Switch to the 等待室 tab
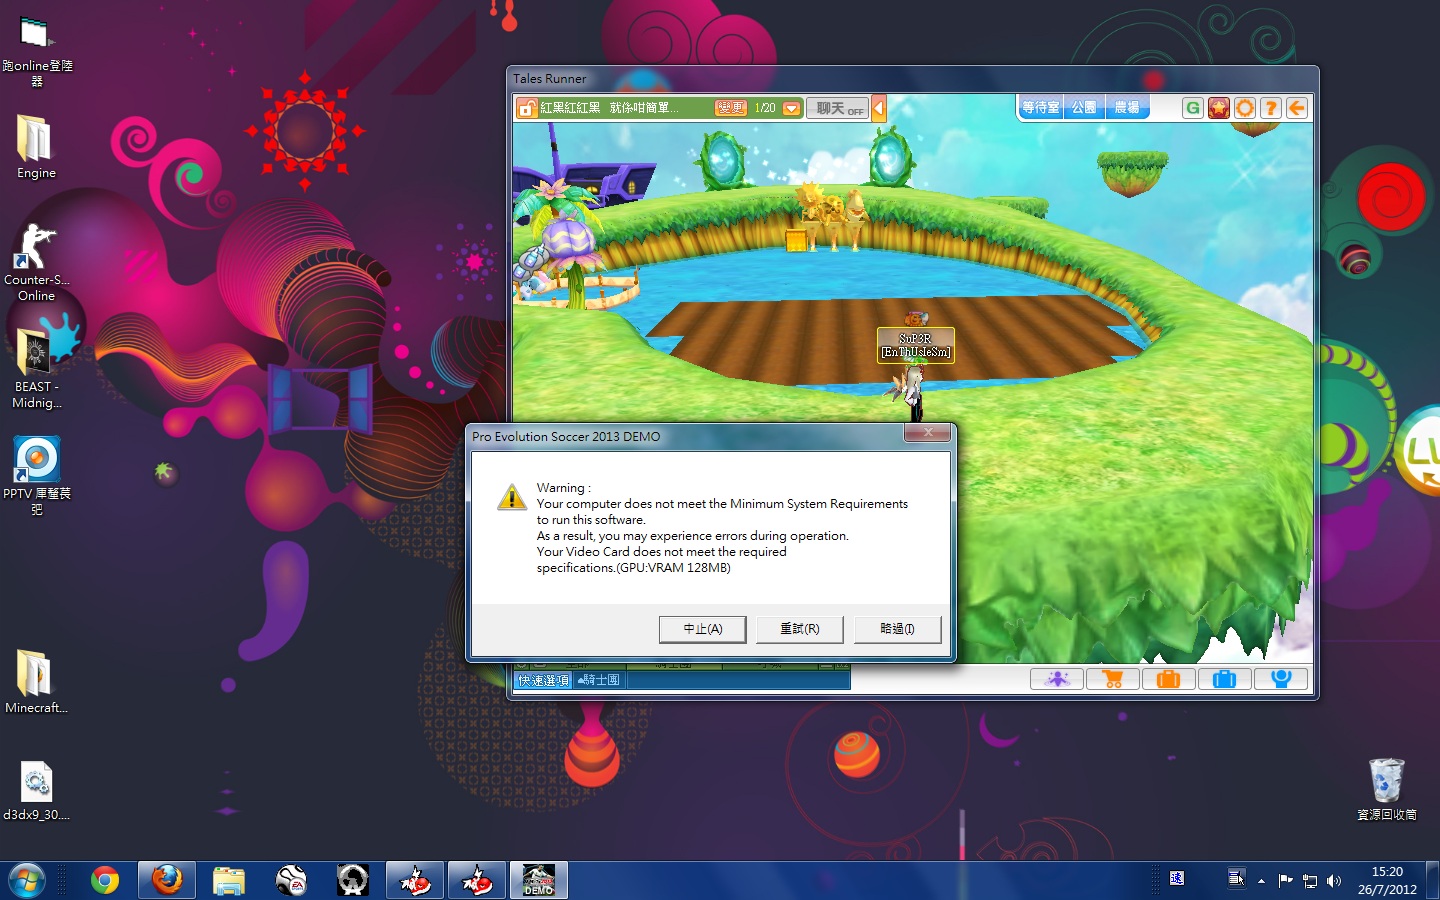Viewport: 1440px width, 900px height. pos(1041,107)
